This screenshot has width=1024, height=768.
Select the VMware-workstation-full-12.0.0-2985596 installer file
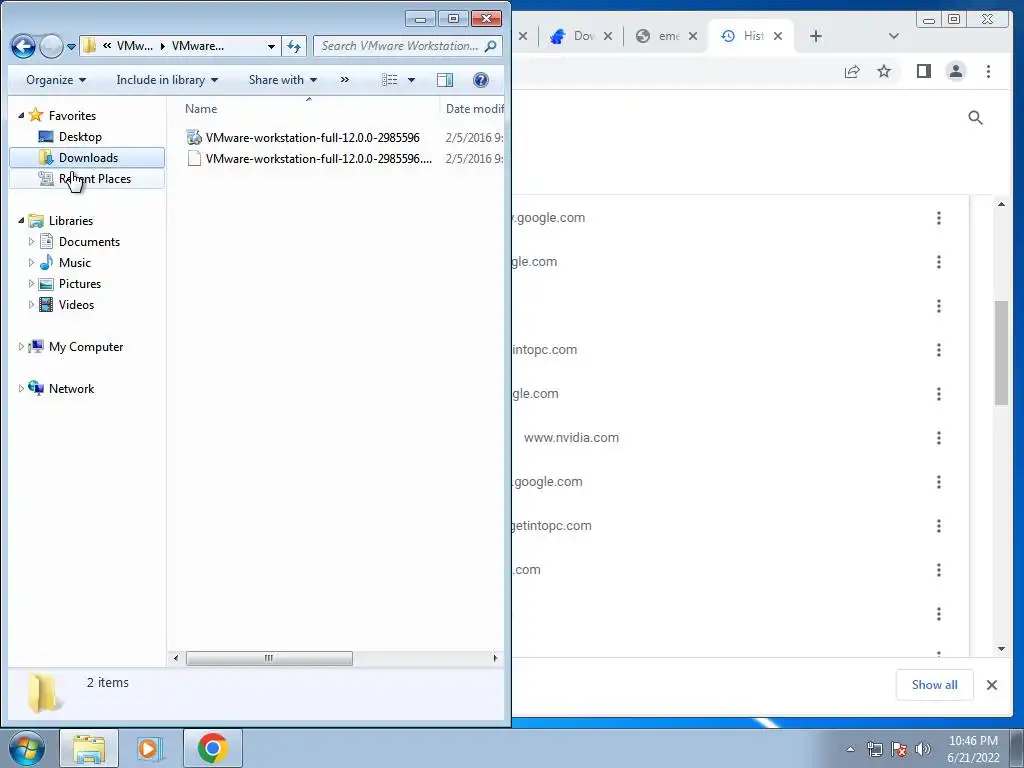pos(312,137)
